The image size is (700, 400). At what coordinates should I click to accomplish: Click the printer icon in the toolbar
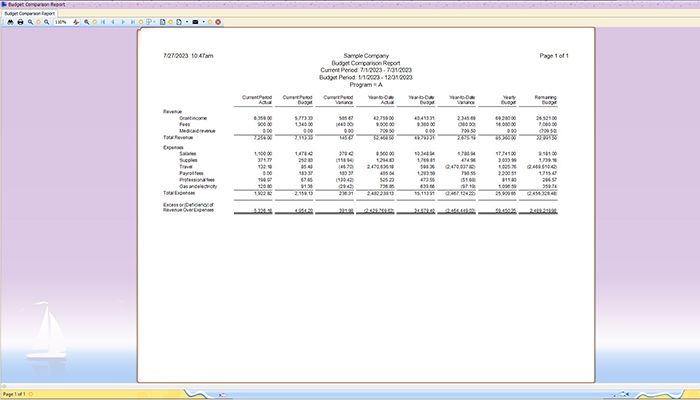(20, 22)
